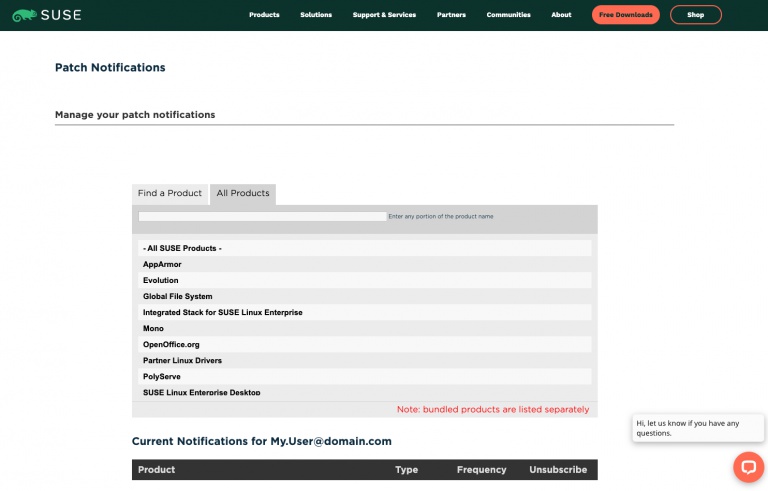Expand the Partners navigation menu
Image resolution: width=768 pixels, height=491 pixels.
[451, 15]
